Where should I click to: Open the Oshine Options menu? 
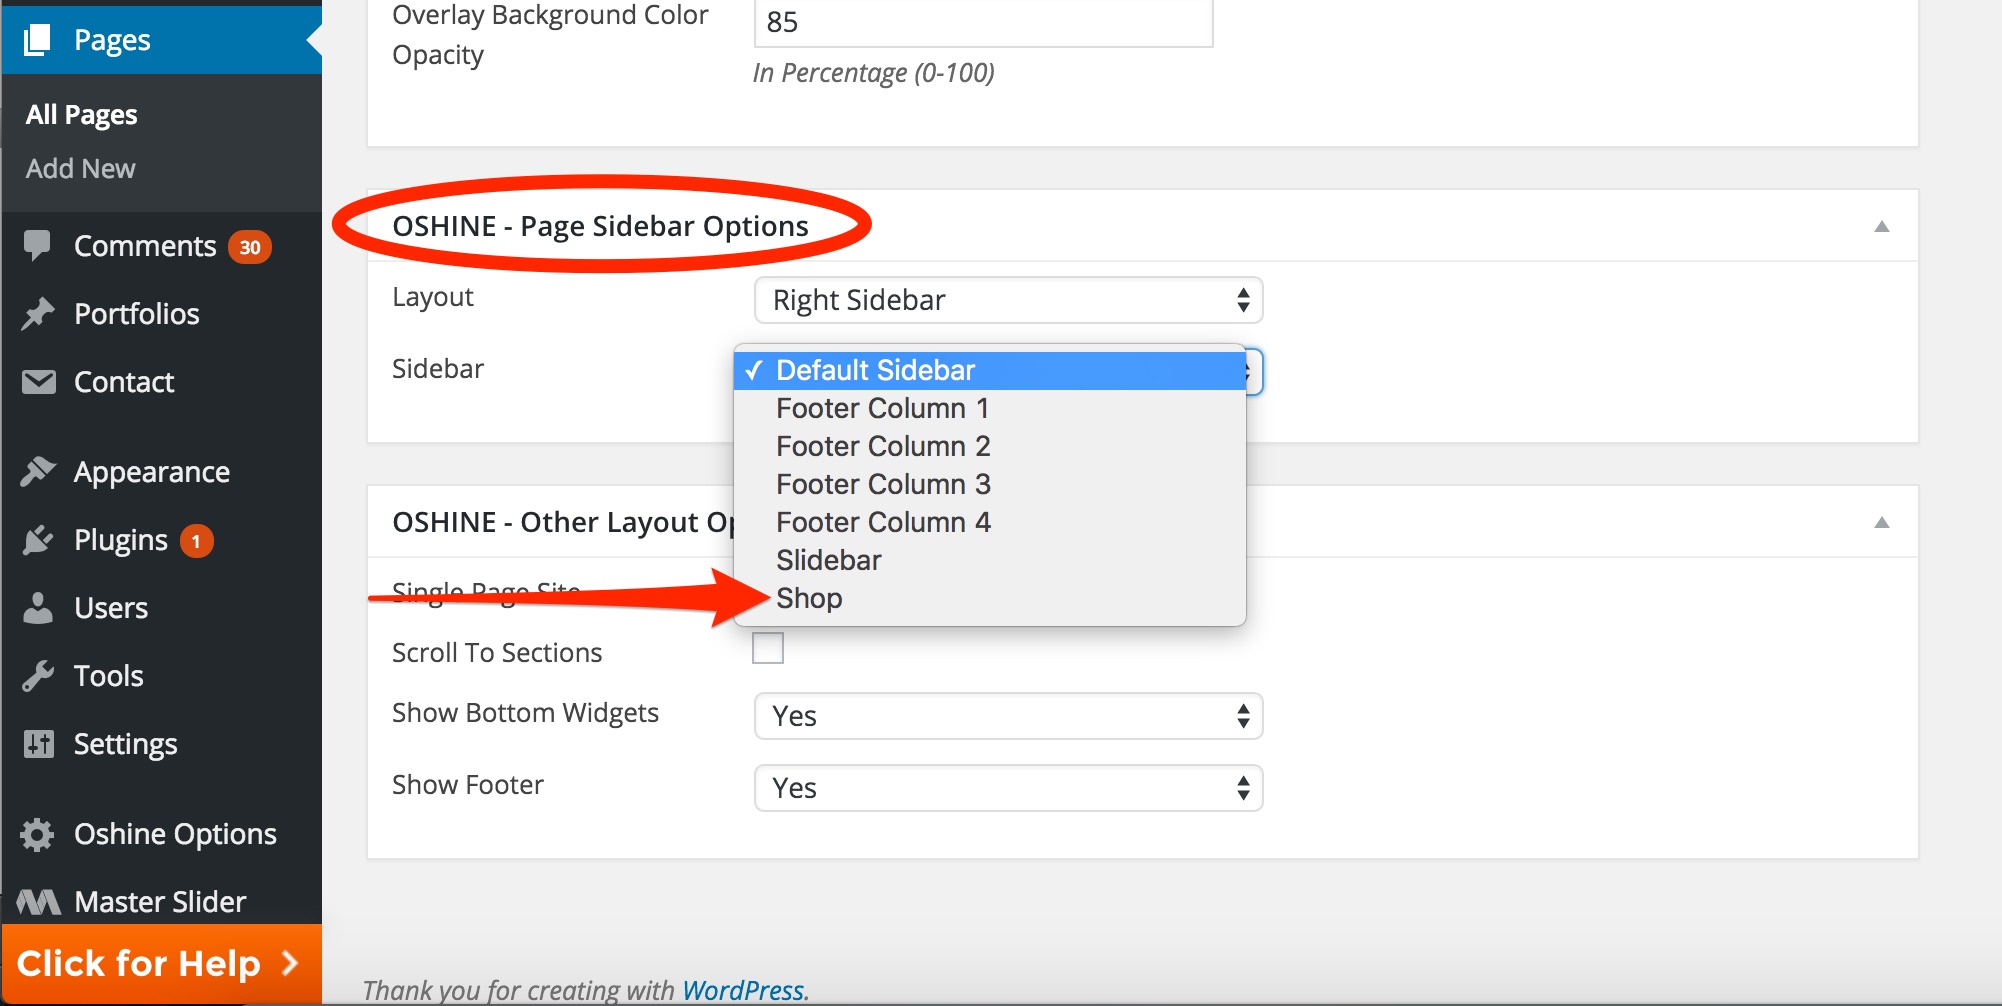click(161, 834)
